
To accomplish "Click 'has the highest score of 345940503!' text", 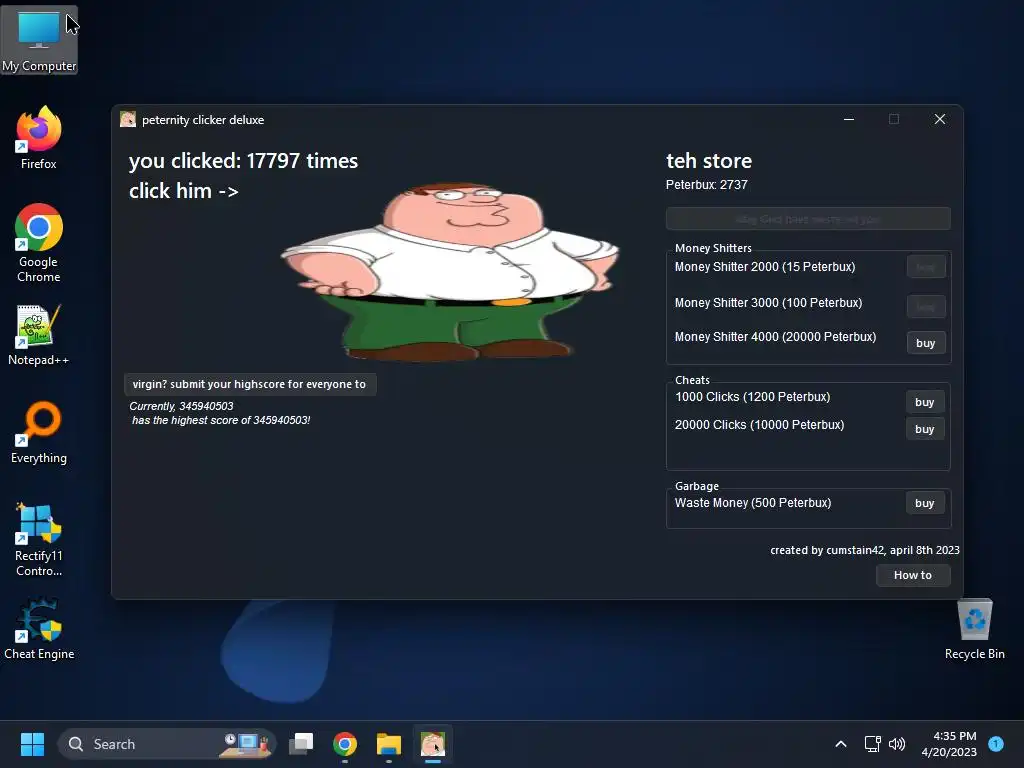I will [x=221, y=420].
